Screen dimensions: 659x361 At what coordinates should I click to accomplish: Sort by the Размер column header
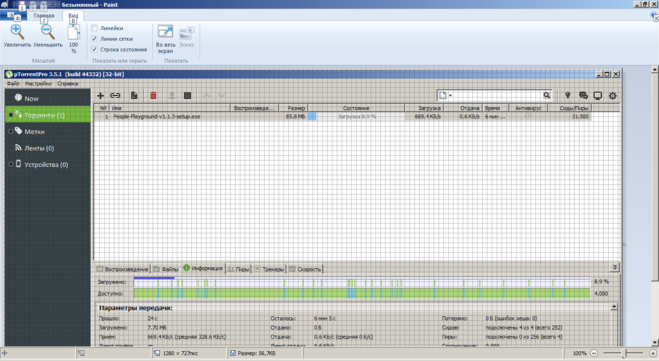click(293, 108)
